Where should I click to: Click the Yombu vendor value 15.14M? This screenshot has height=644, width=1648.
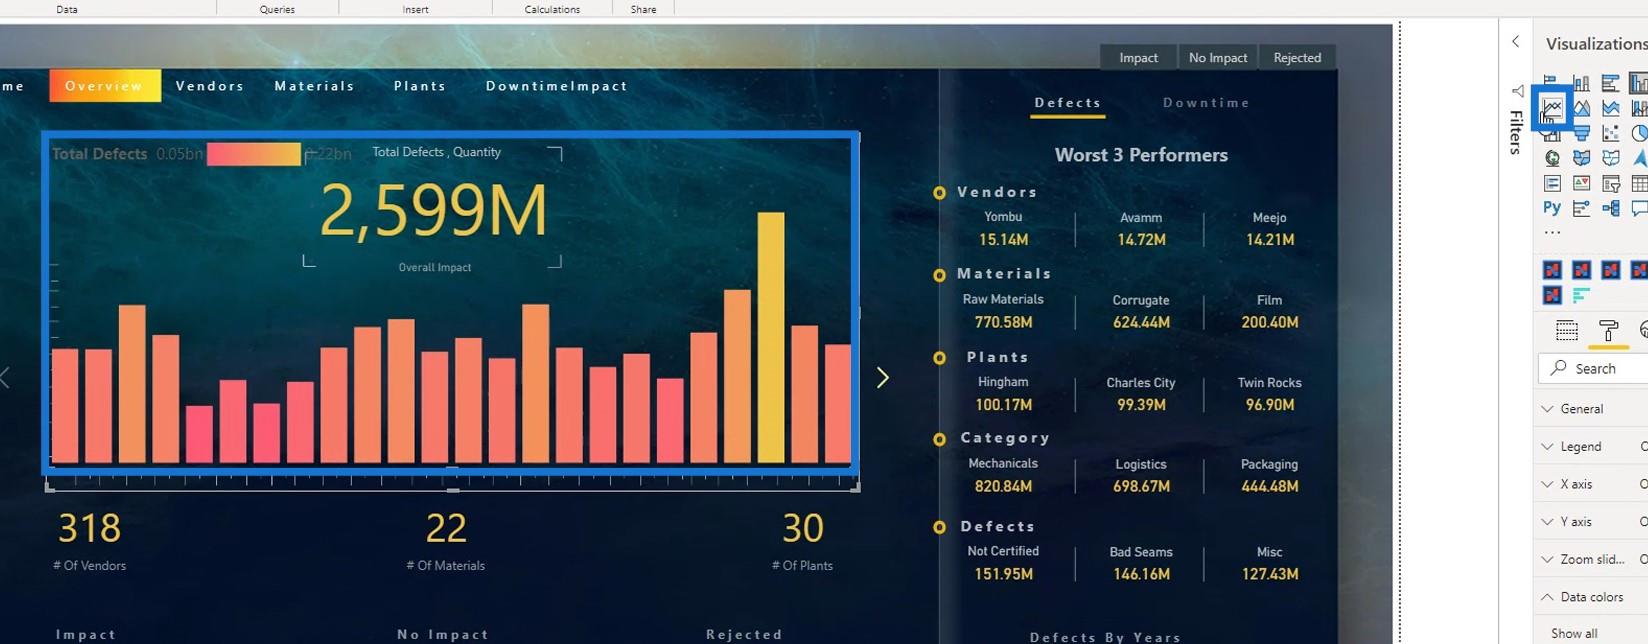1003,240
